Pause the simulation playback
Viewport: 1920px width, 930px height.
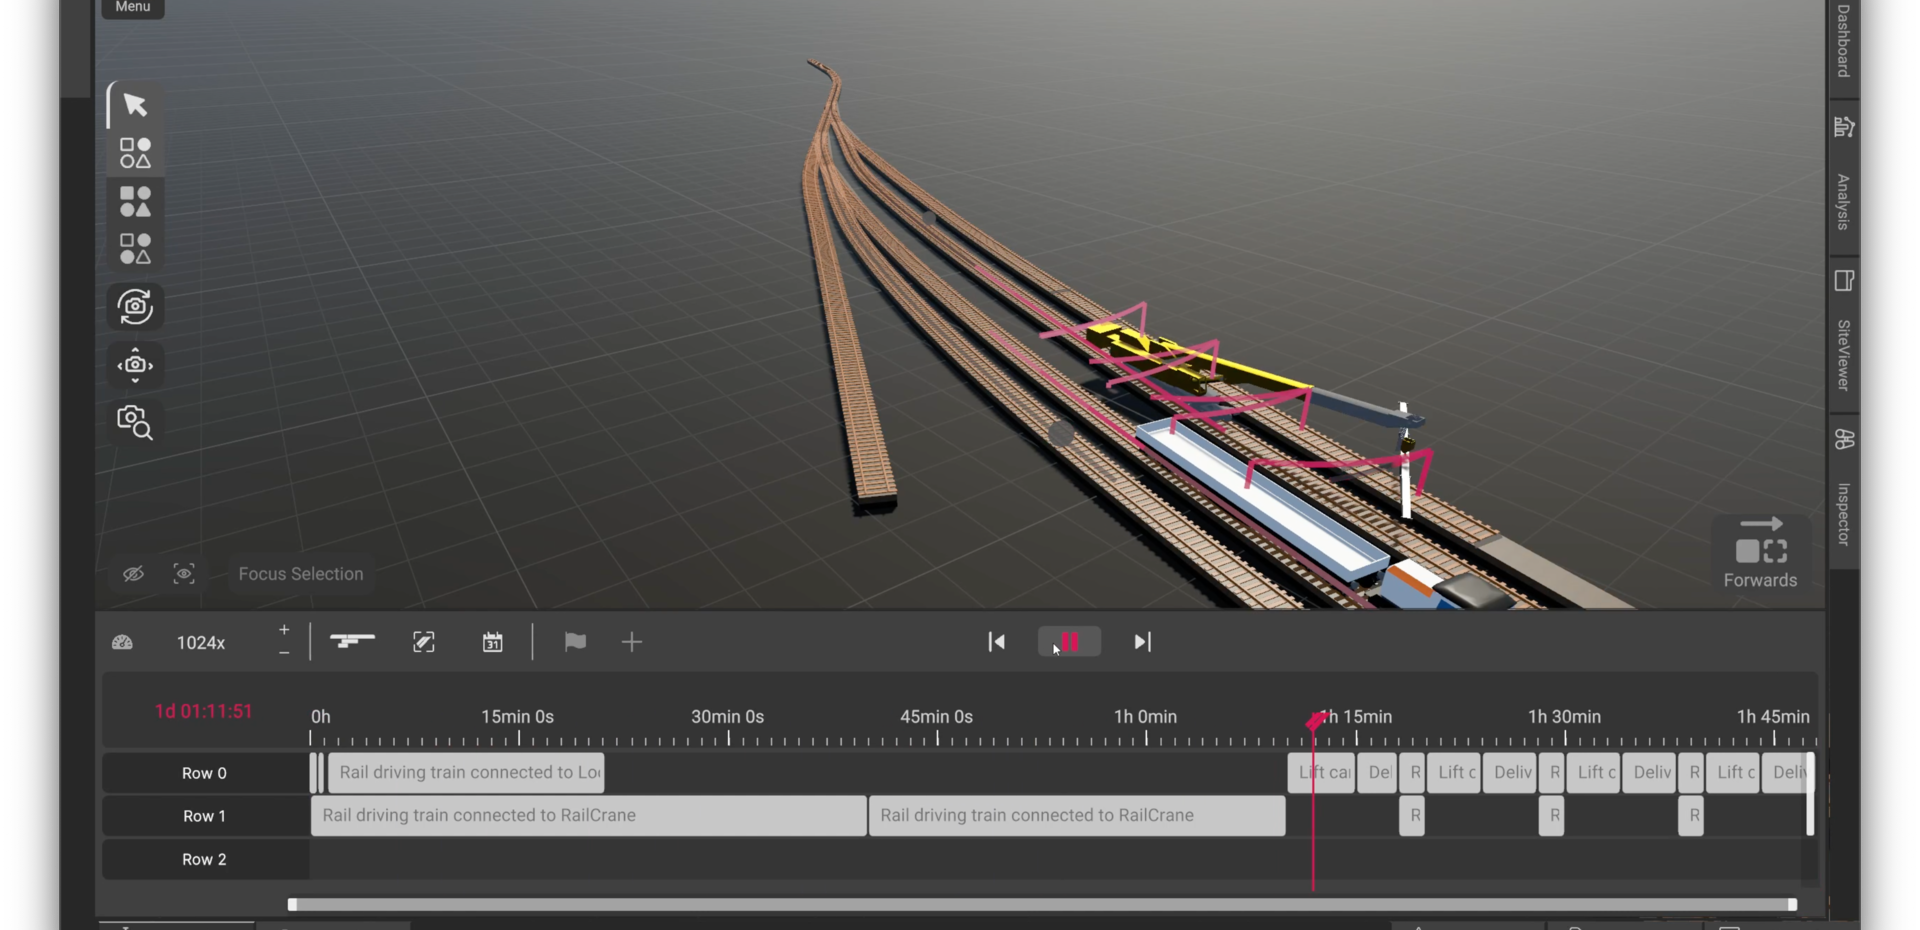point(1069,642)
